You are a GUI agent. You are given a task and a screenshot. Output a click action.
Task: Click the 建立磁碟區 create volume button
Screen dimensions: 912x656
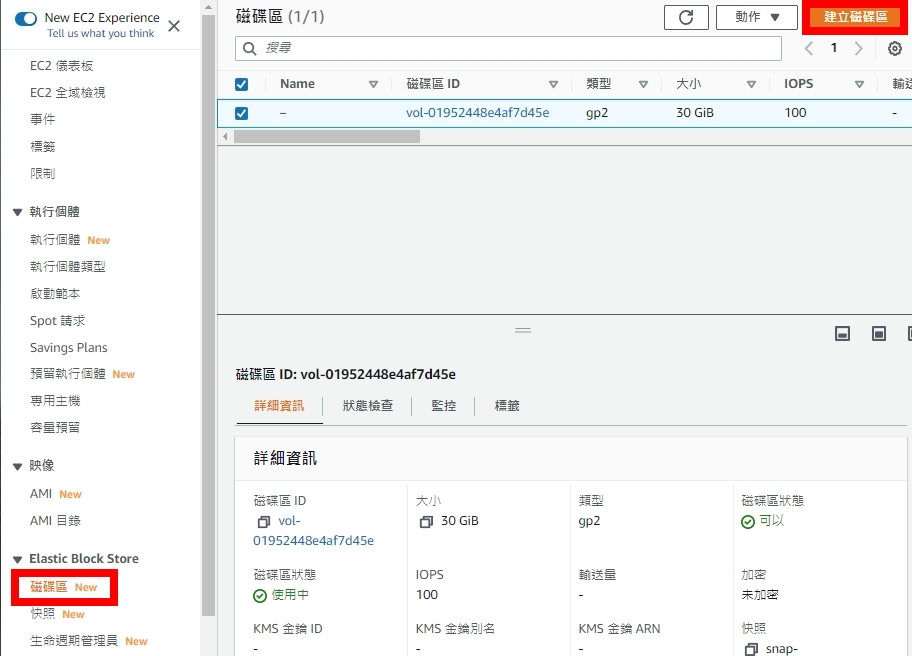pos(856,17)
